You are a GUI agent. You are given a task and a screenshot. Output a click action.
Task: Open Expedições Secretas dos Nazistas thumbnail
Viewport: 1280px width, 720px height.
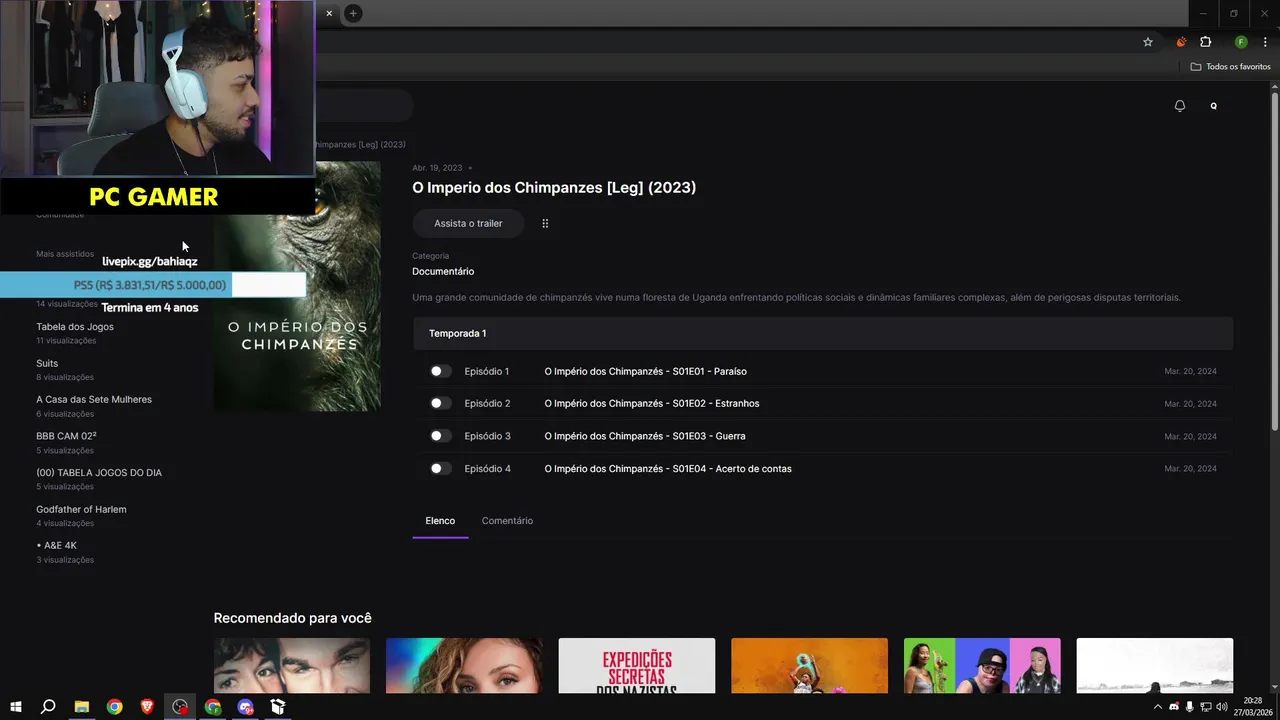click(637, 665)
